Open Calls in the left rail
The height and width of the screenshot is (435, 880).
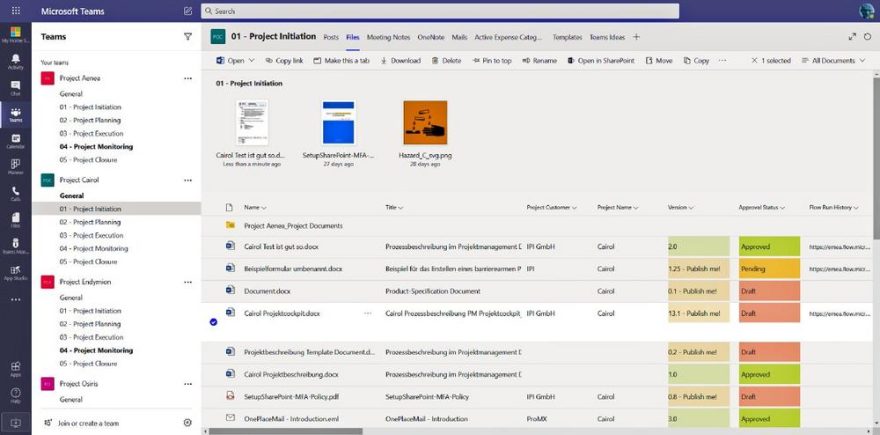pyautogui.click(x=15, y=191)
